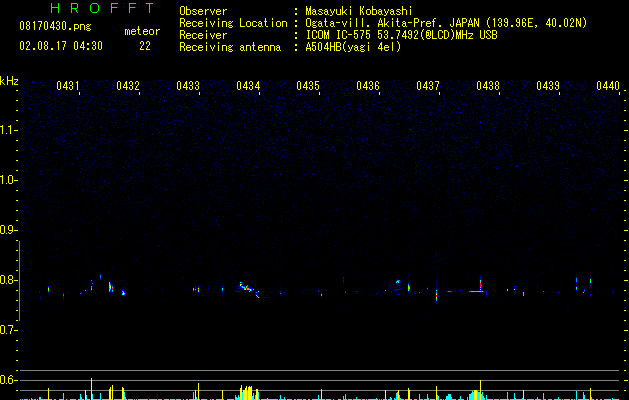Image resolution: width=629 pixels, height=400 pixels.
Task: Click the 0432 time marker
Action: 128,86
